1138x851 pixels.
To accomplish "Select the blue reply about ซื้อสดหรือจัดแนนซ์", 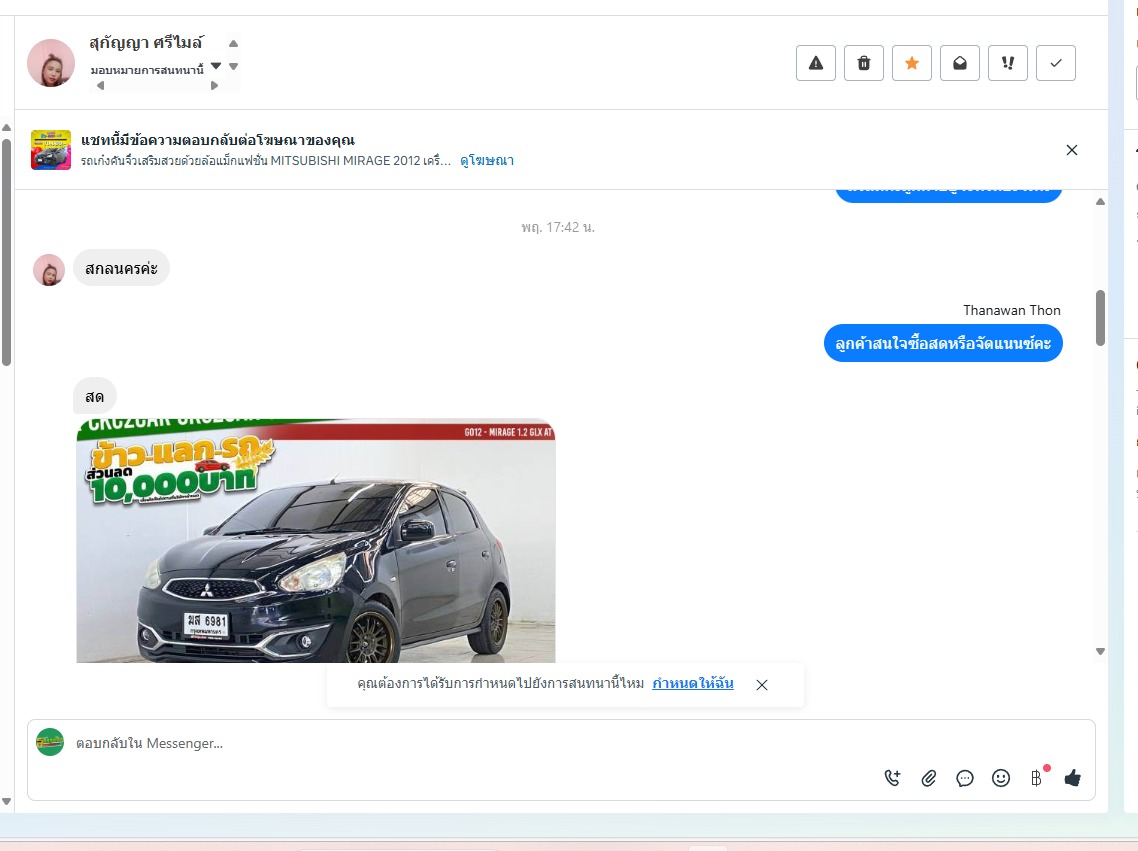I will pos(943,343).
